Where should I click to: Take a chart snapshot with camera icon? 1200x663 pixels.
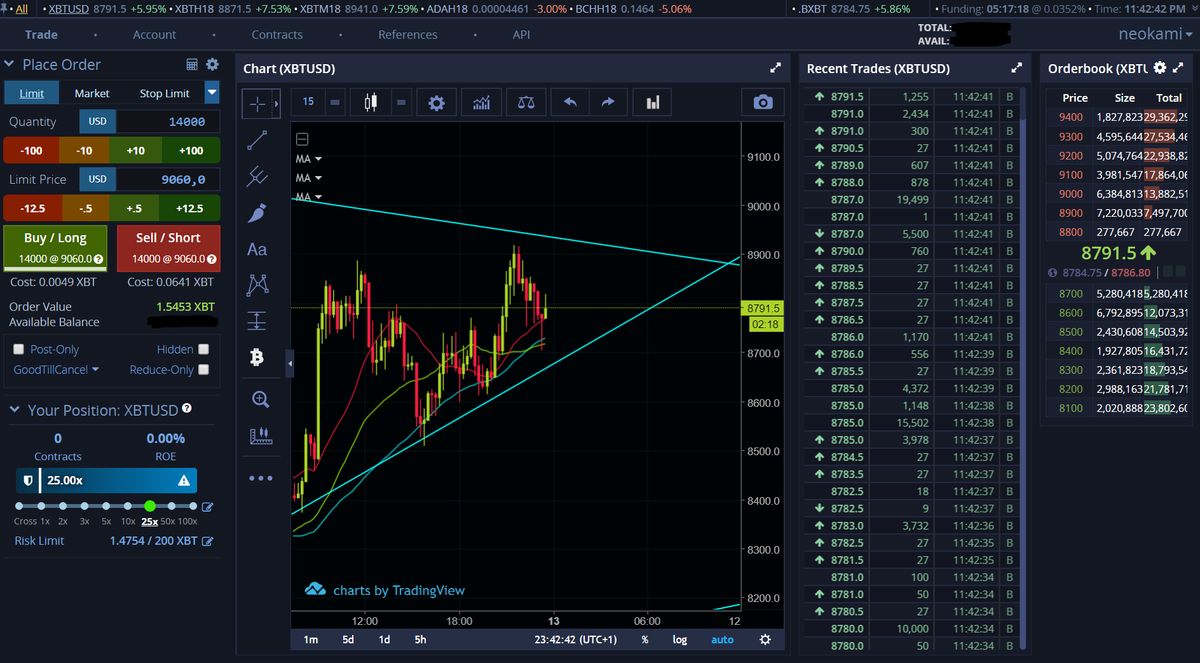763,102
